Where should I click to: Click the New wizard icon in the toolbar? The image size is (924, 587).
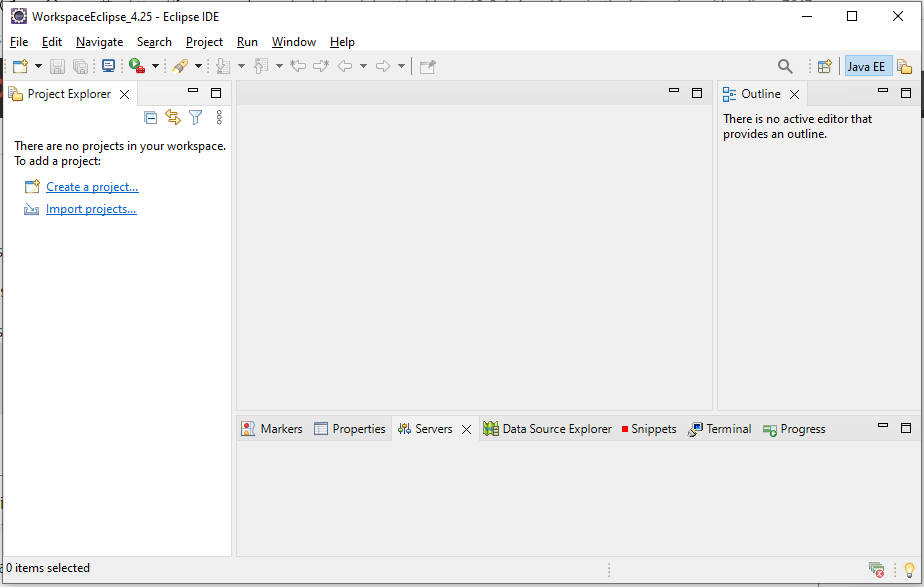point(21,66)
